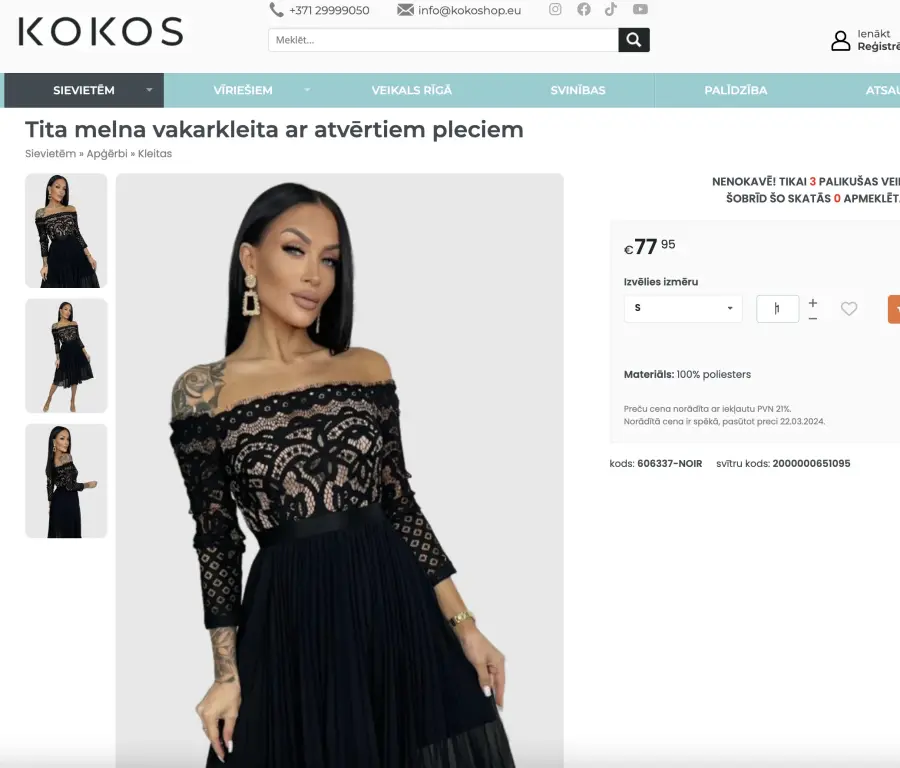Expand the Sievietēm menu arrow
Viewport: 900px width, 768px height.
149,90
